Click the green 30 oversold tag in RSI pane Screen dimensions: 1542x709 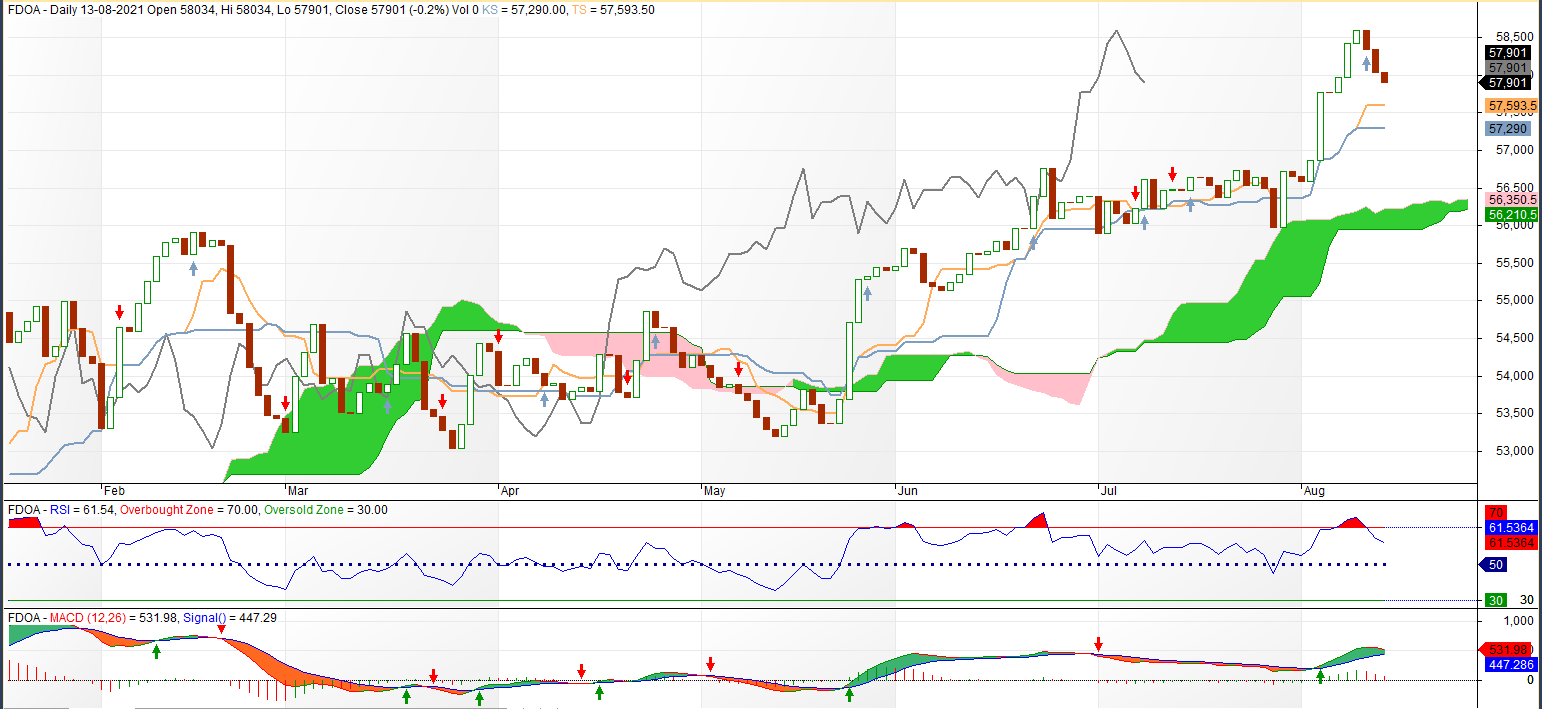1496,600
